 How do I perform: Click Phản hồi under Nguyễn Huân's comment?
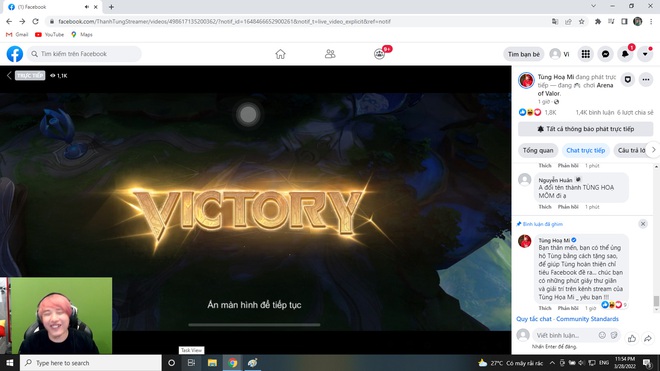click(568, 207)
